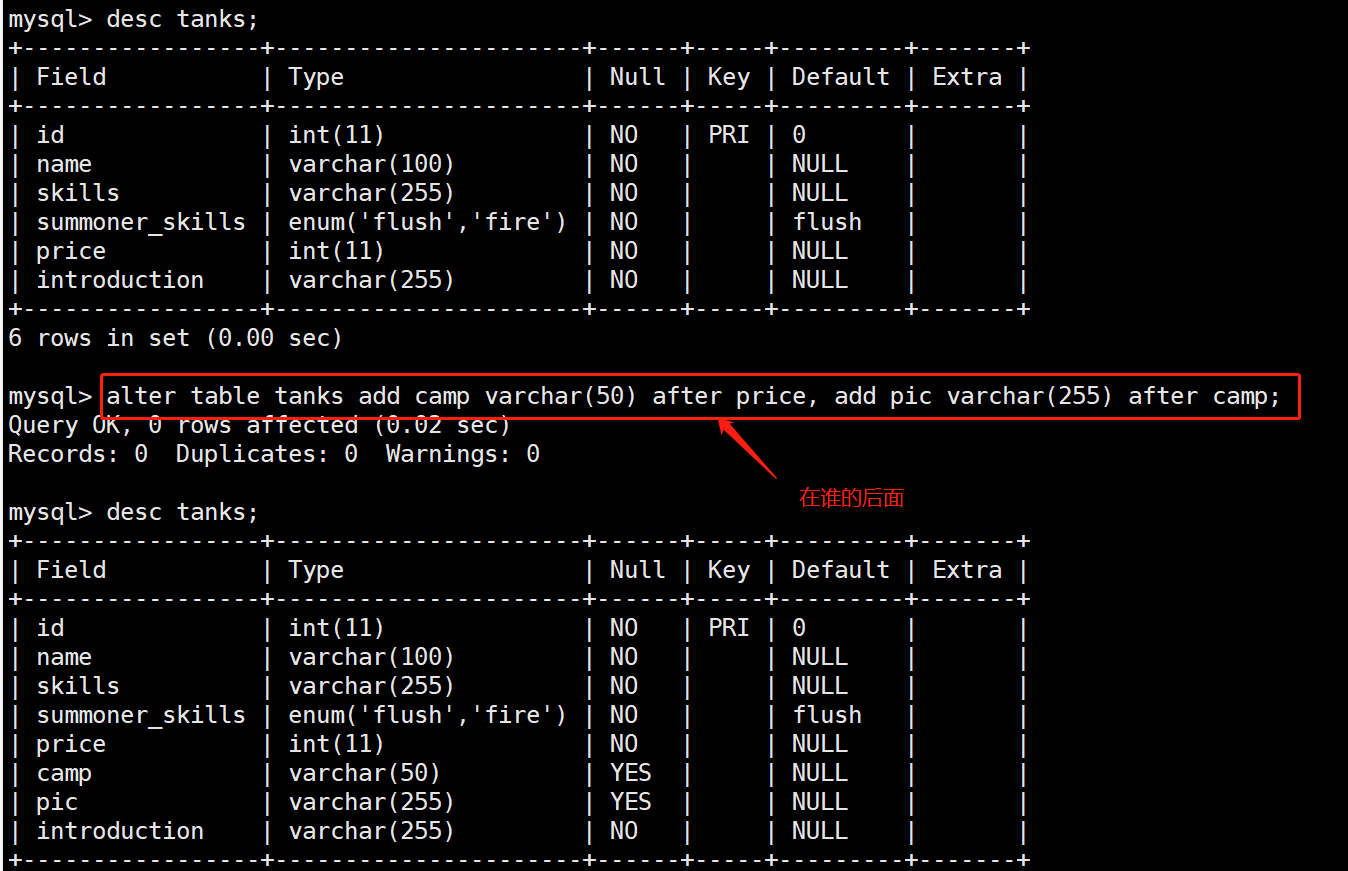Click 'flush' default value in the lower table
Screen dimensions: 1348x871
tap(827, 716)
